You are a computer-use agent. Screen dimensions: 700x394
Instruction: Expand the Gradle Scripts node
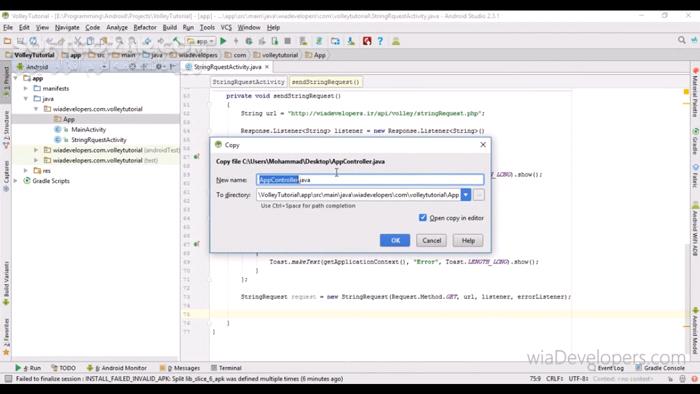pyautogui.click(x=16, y=181)
